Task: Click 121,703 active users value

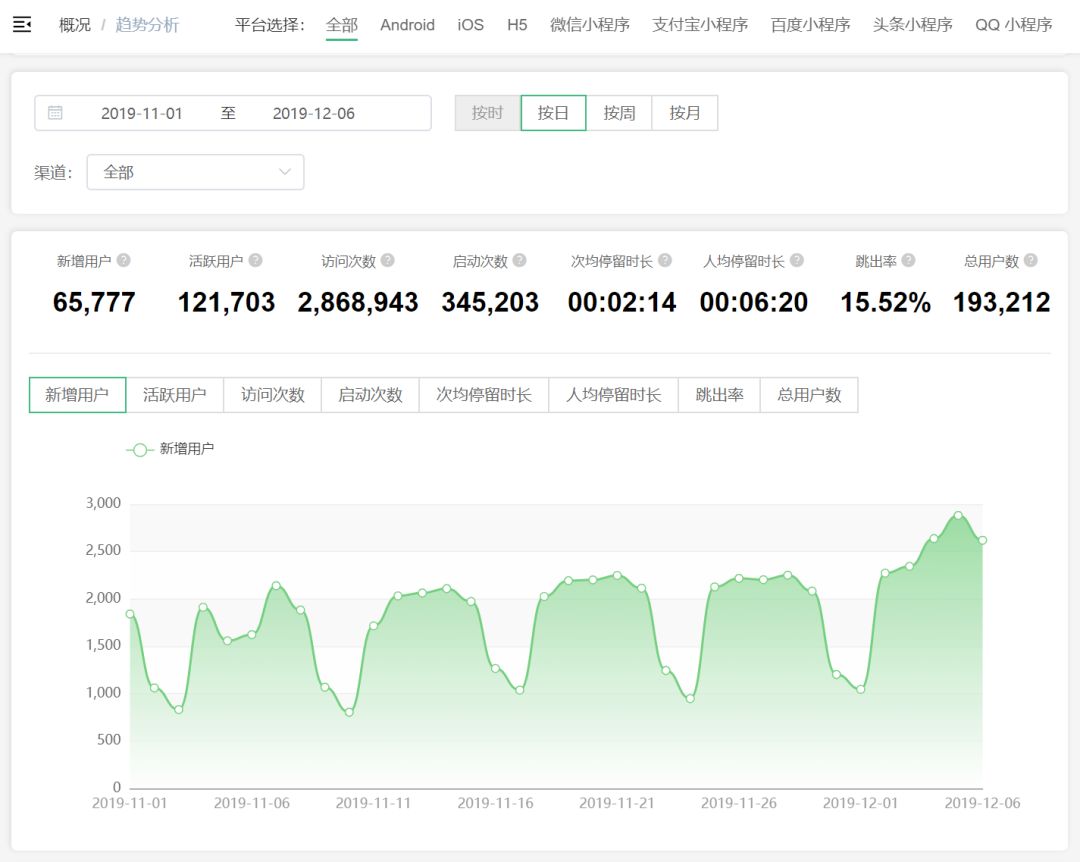Action: coord(227,302)
